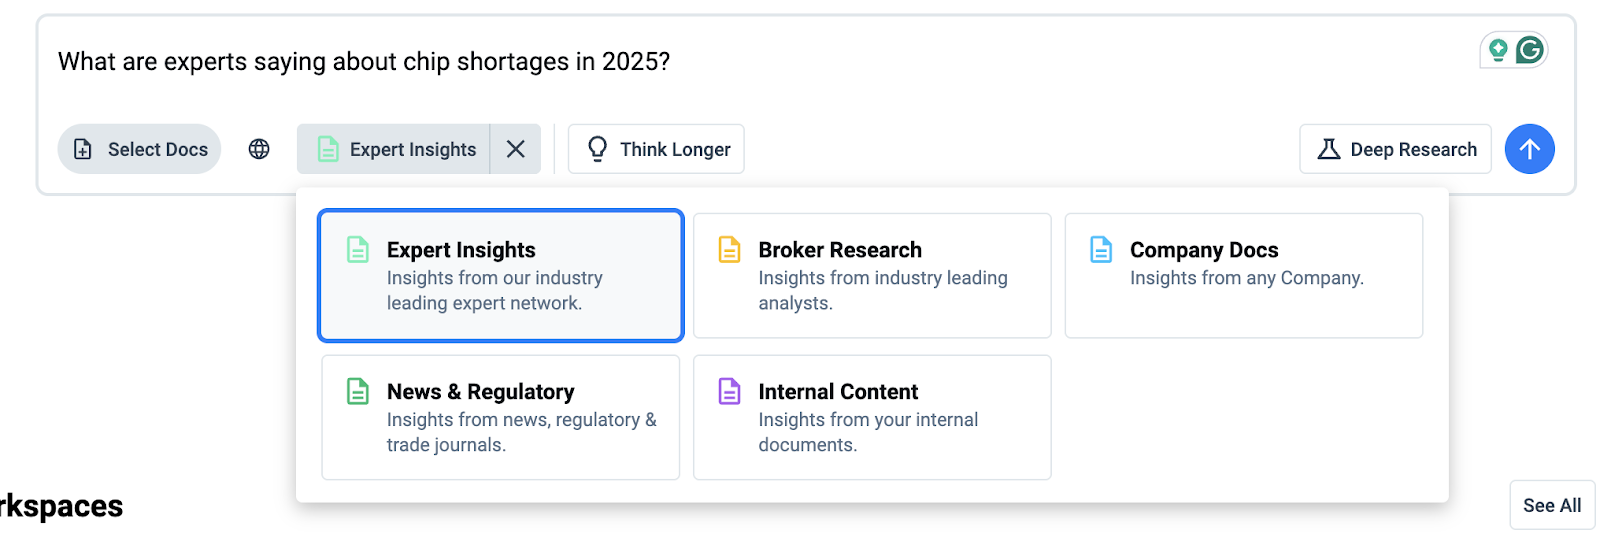Submit the query with the blue arrow button
Image resolution: width=1600 pixels, height=534 pixels.
pyautogui.click(x=1529, y=149)
